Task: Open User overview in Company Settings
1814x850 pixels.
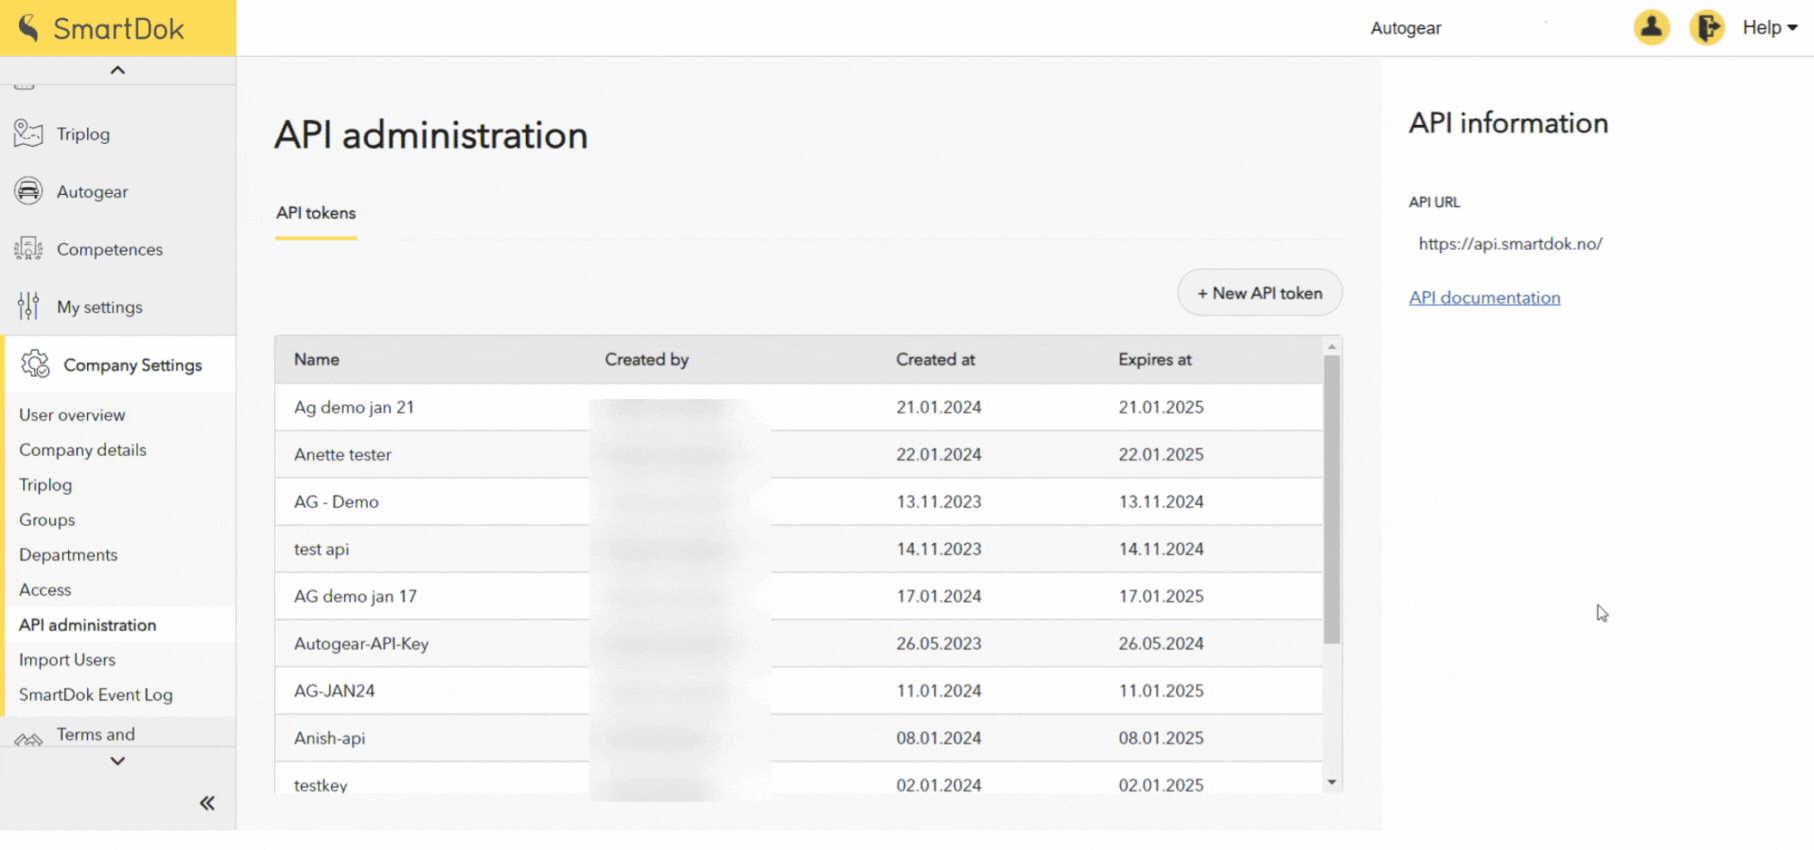Action: (72, 415)
